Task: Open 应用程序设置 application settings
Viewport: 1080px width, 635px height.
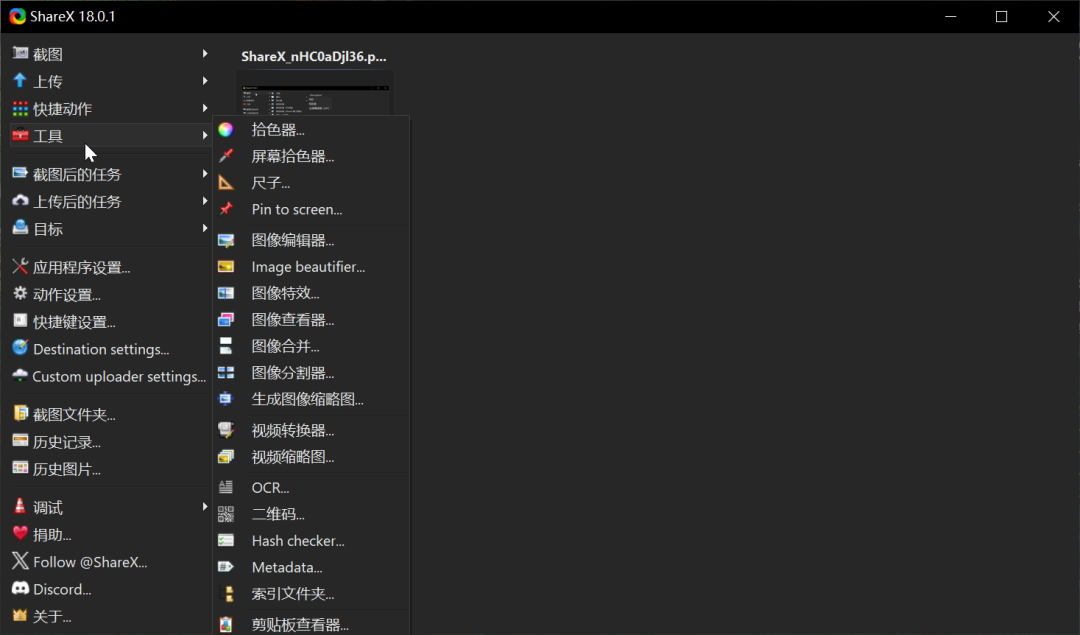Action: (x=110, y=267)
